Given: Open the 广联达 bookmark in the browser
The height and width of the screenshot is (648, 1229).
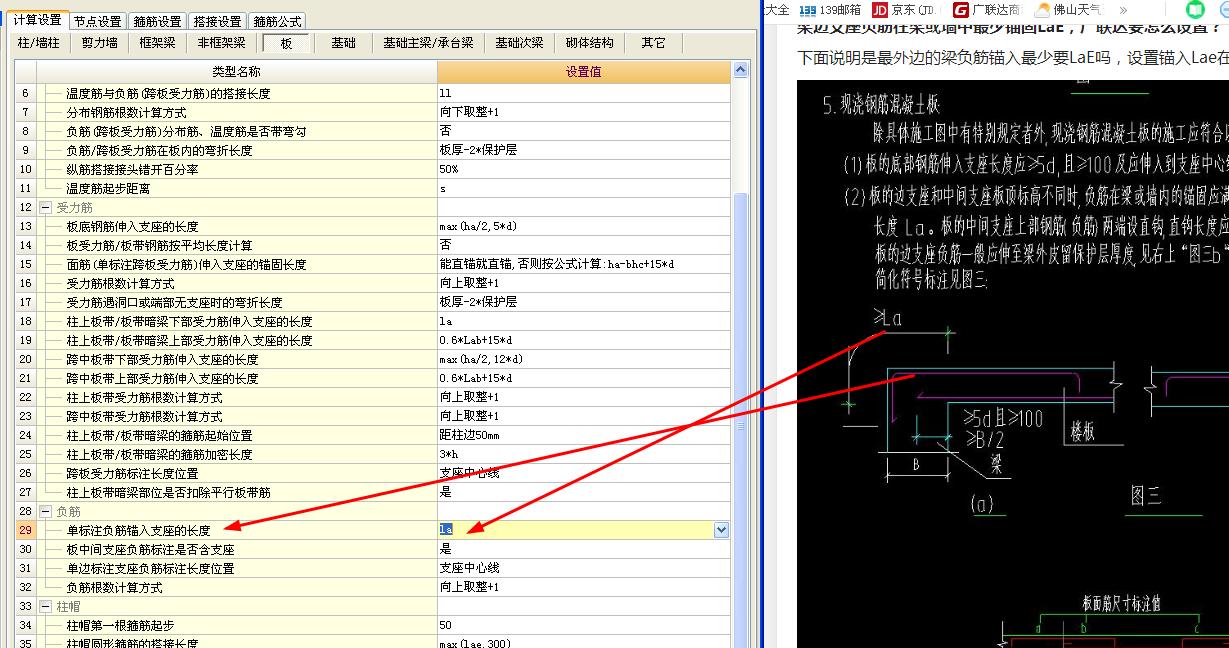Looking at the screenshot, I should [x=988, y=10].
